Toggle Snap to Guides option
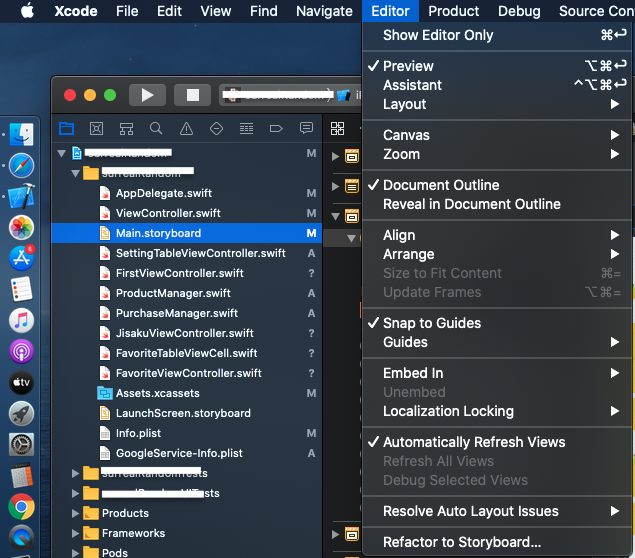The image size is (635, 558). click(x=497, y=323)
